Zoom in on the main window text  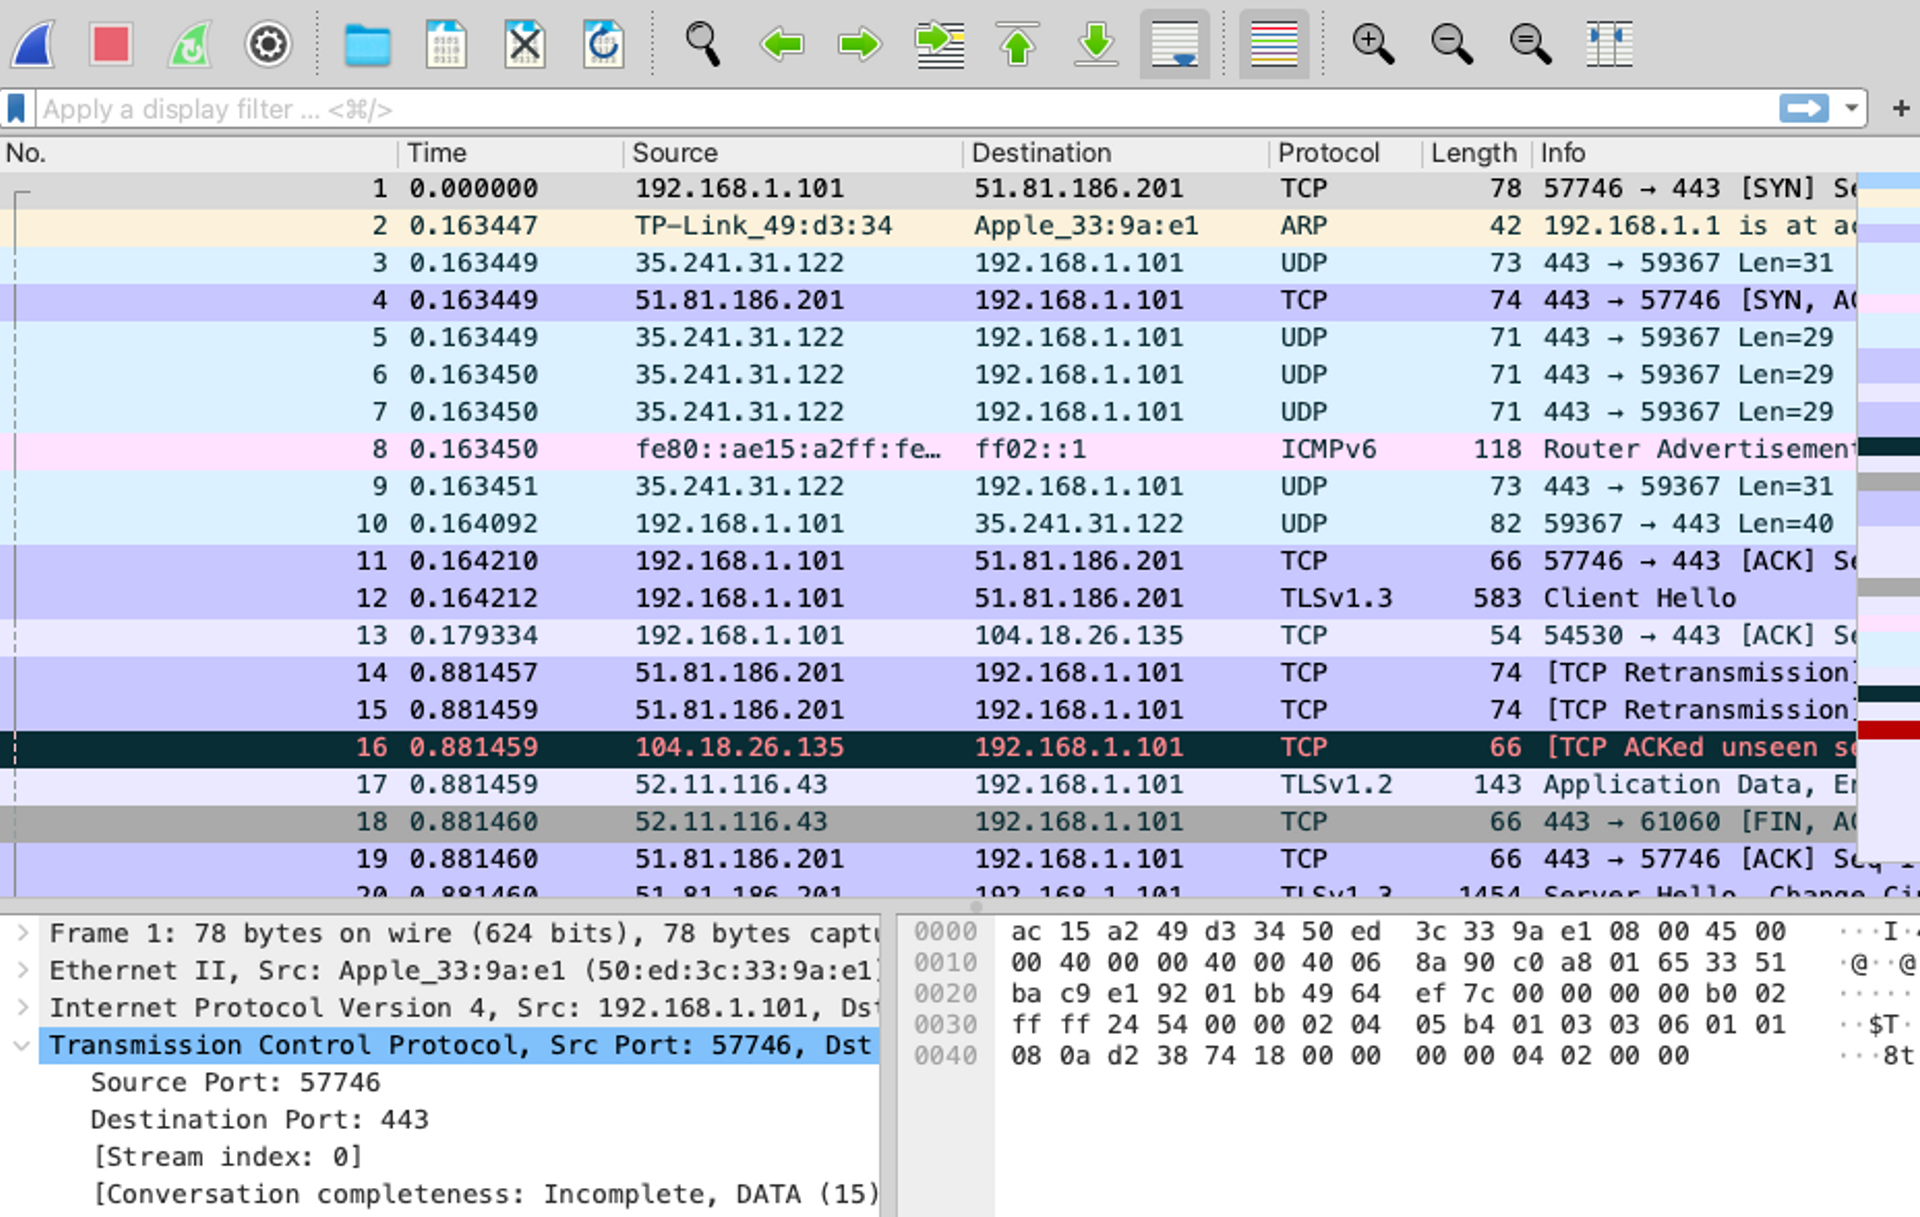pyautogui.click(x=1372, y=44)
